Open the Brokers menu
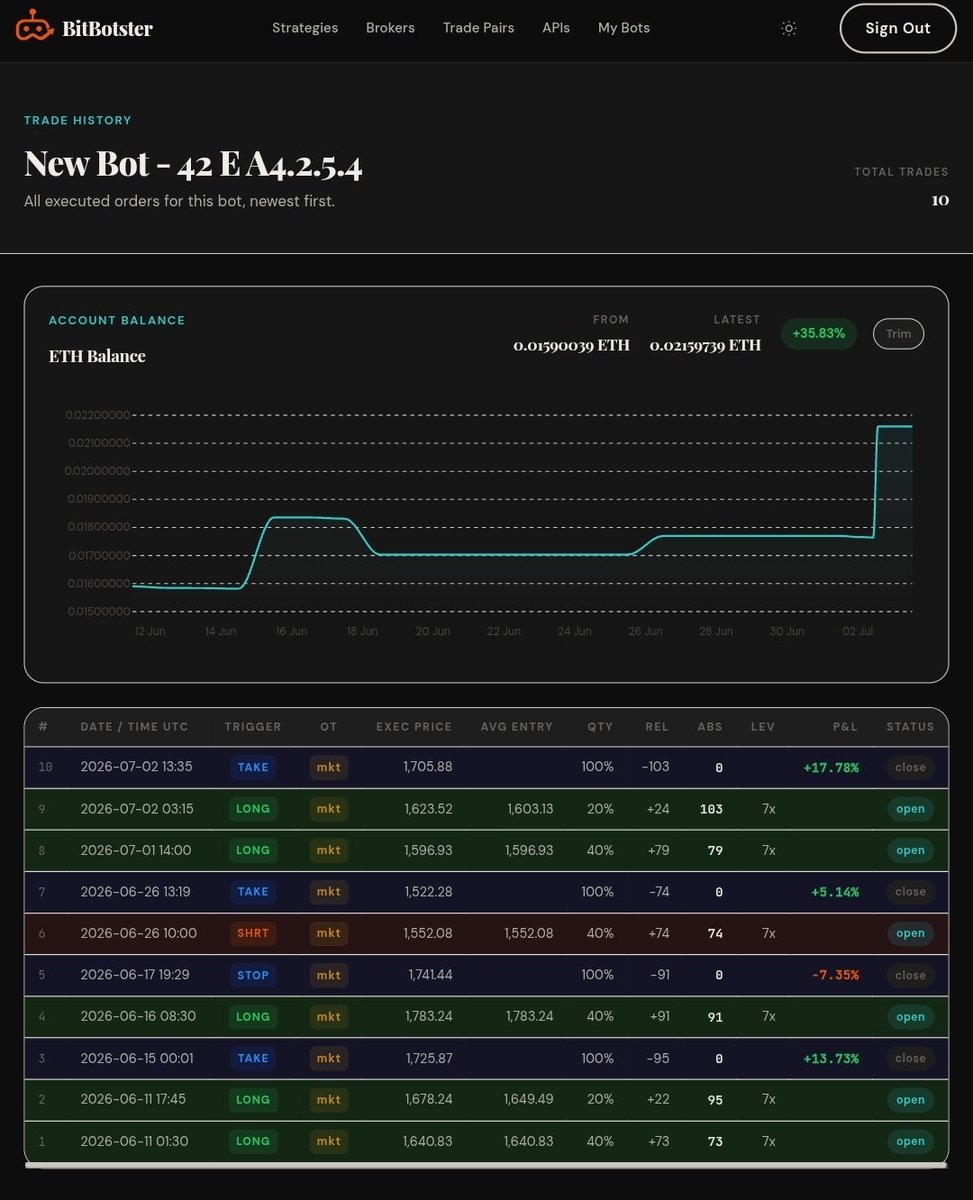This screenshot has width=973, height=1200. 390,28
